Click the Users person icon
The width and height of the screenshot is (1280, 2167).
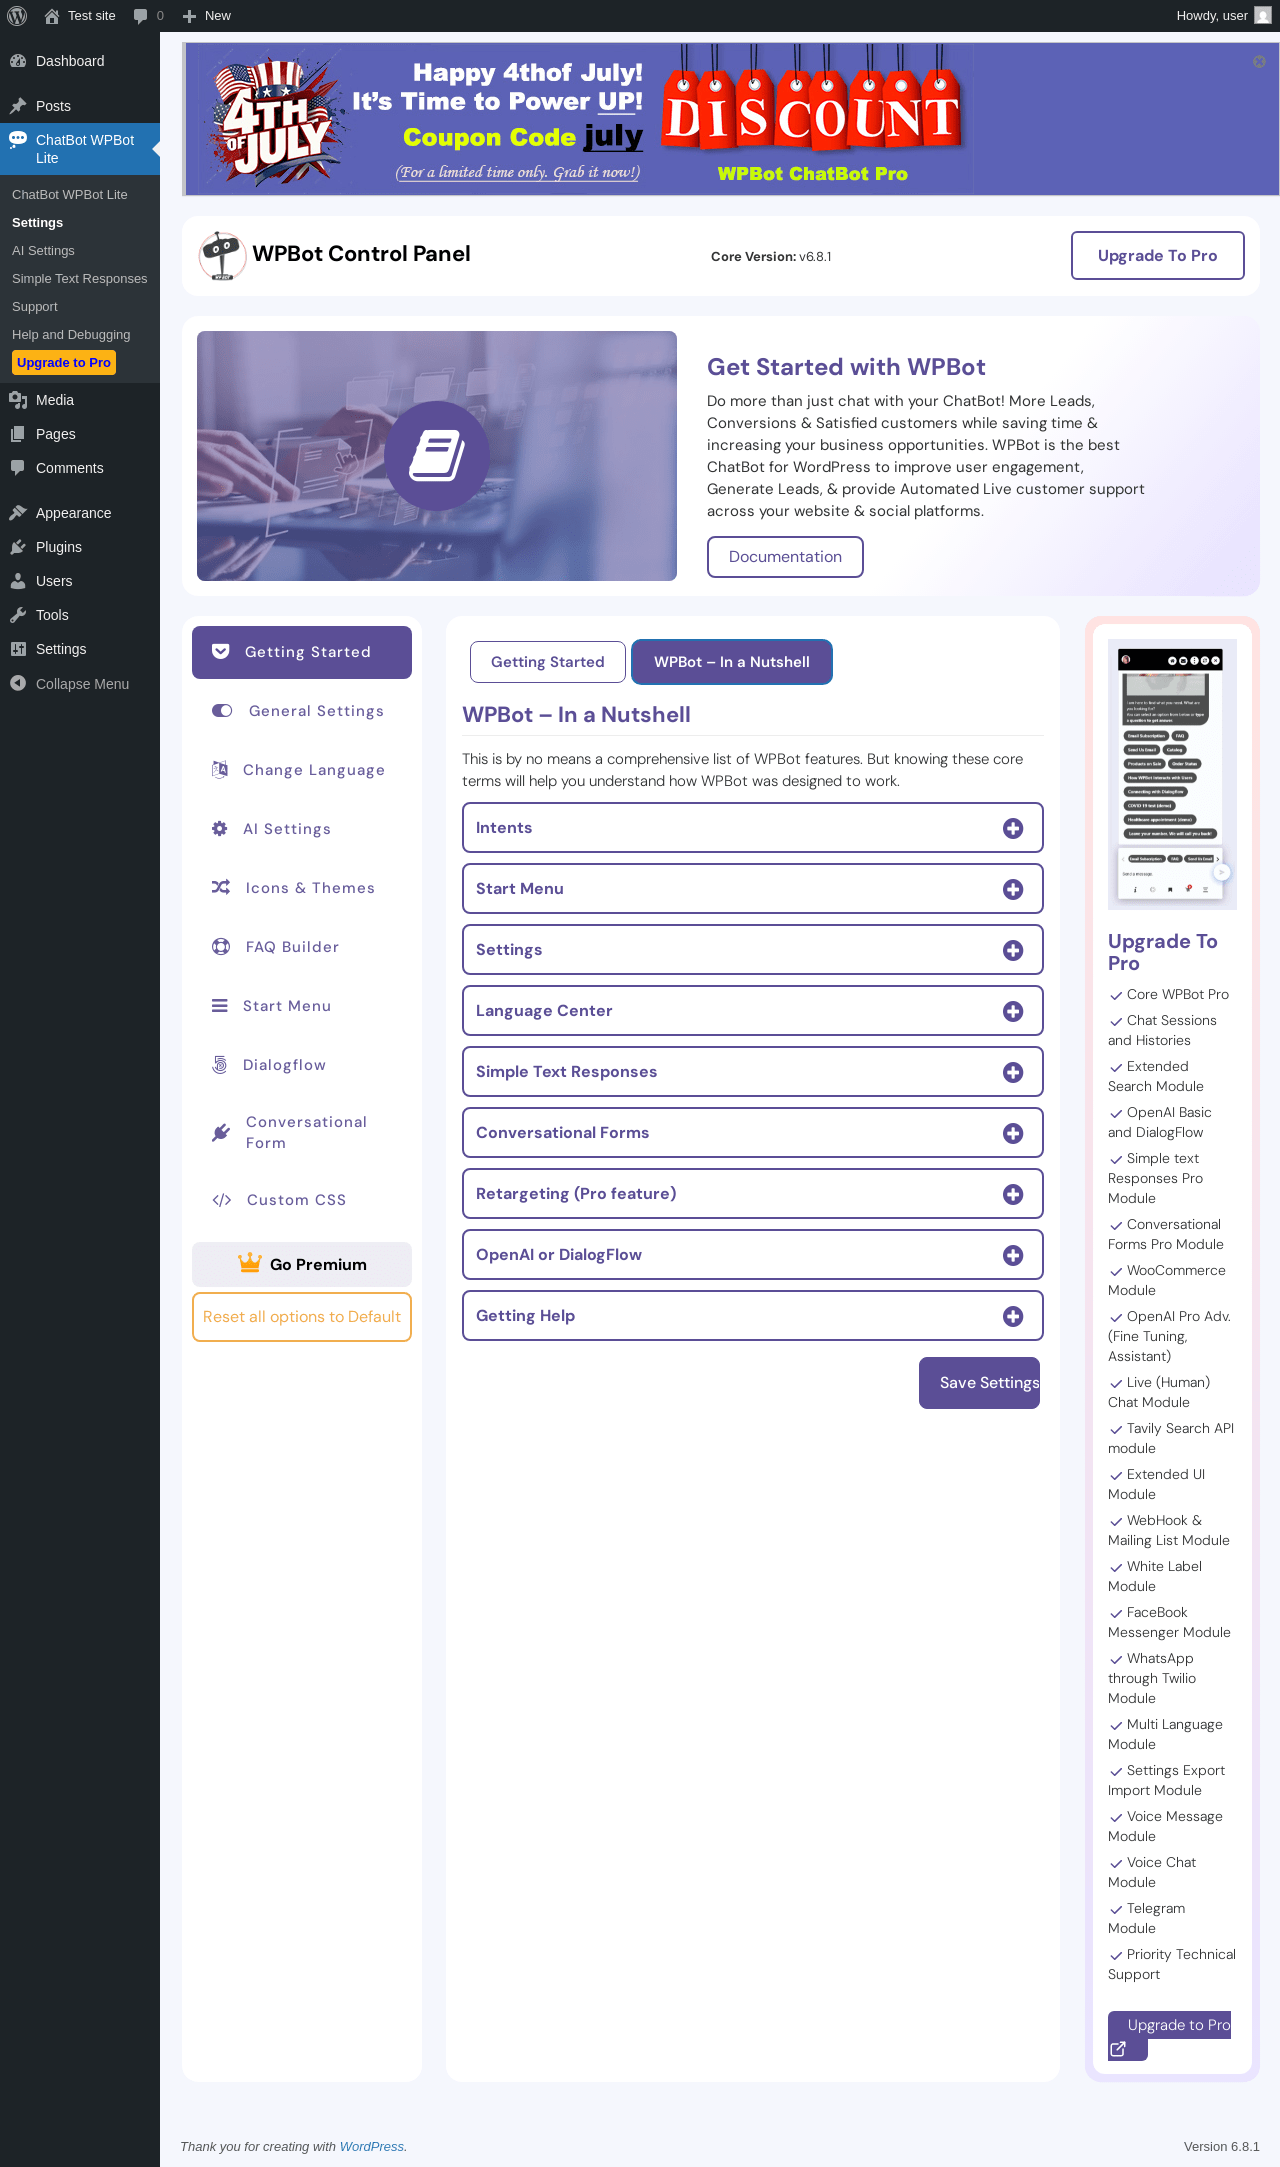(x=18, y=581)
